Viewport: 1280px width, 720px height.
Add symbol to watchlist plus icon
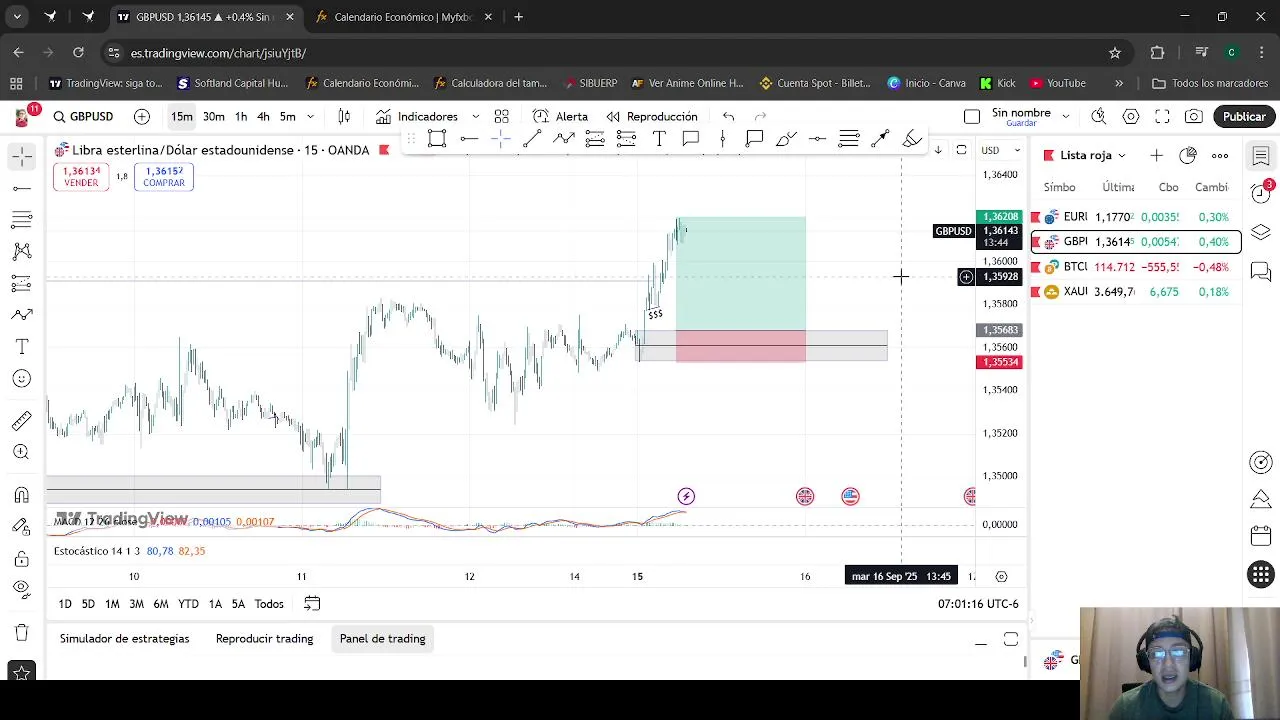pos(1156,156)
